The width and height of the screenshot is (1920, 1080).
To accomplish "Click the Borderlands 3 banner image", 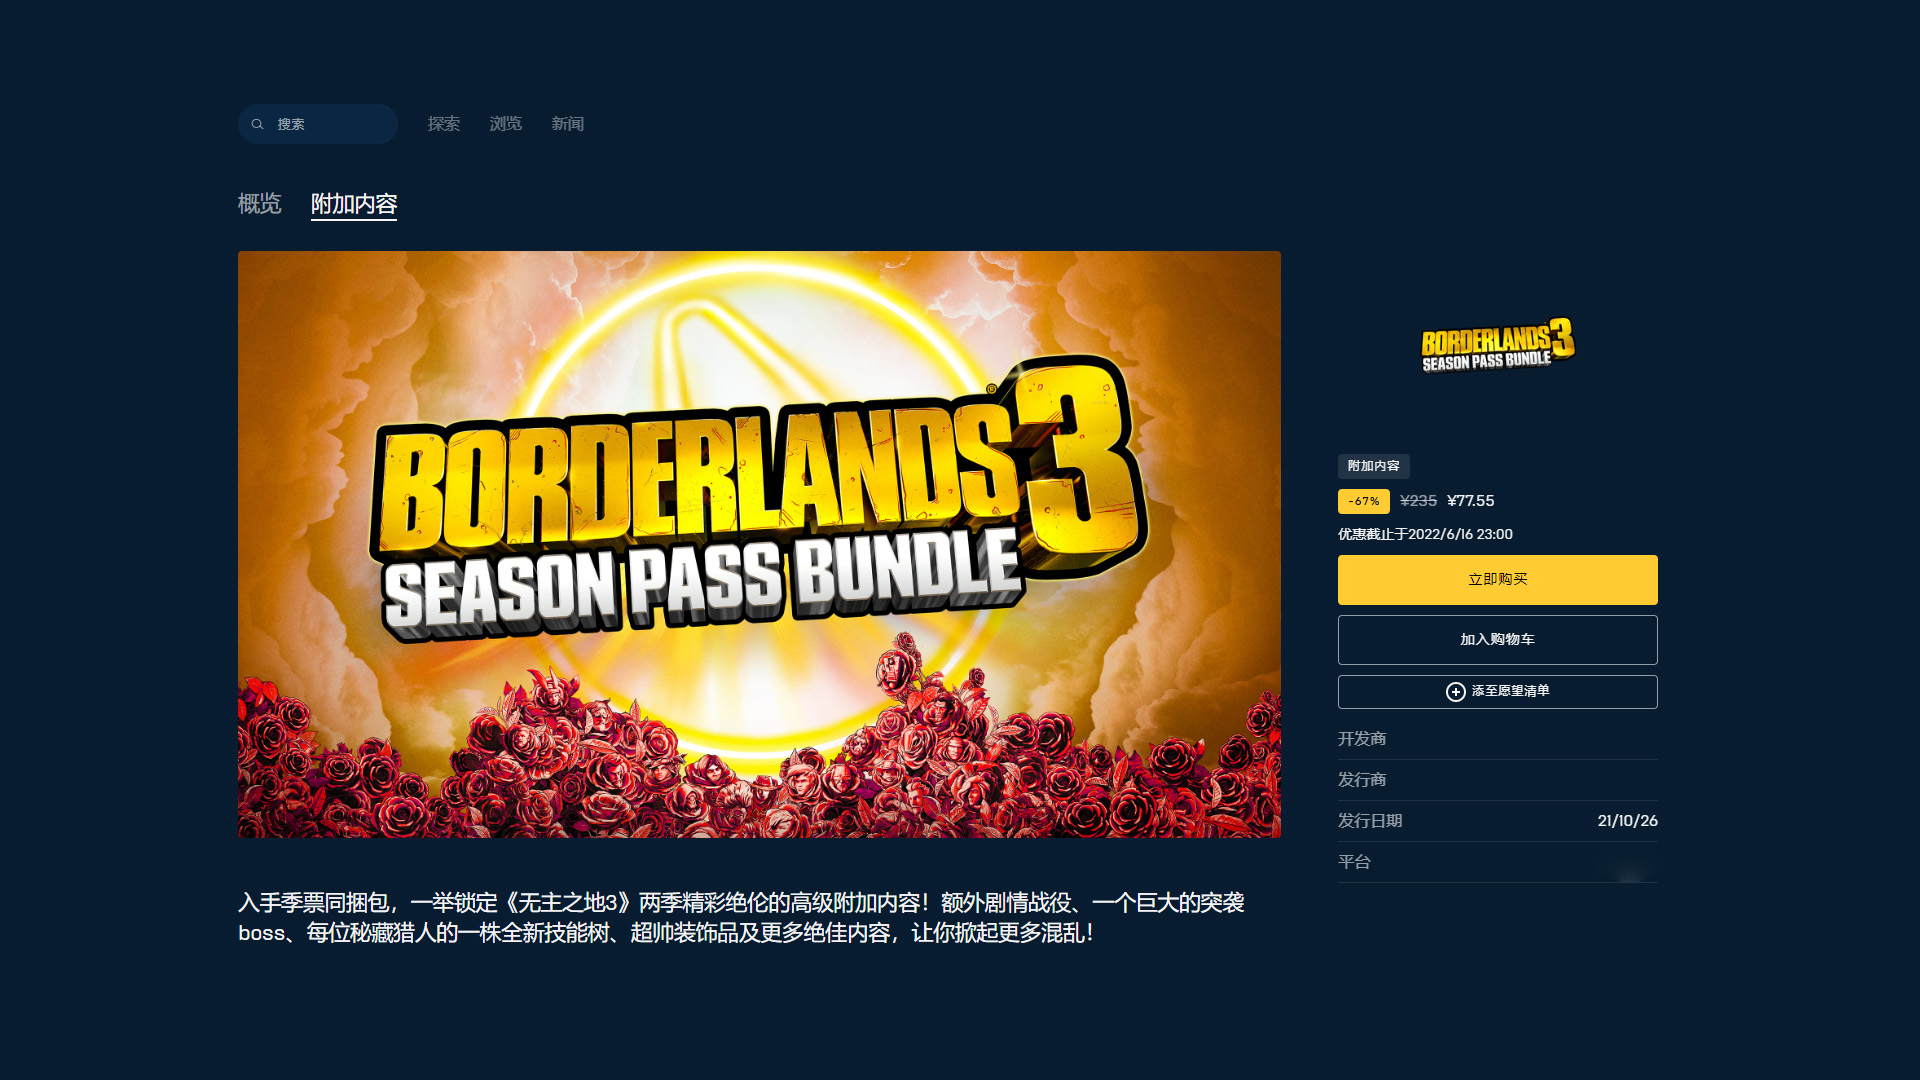I will [x=759, y=544].
